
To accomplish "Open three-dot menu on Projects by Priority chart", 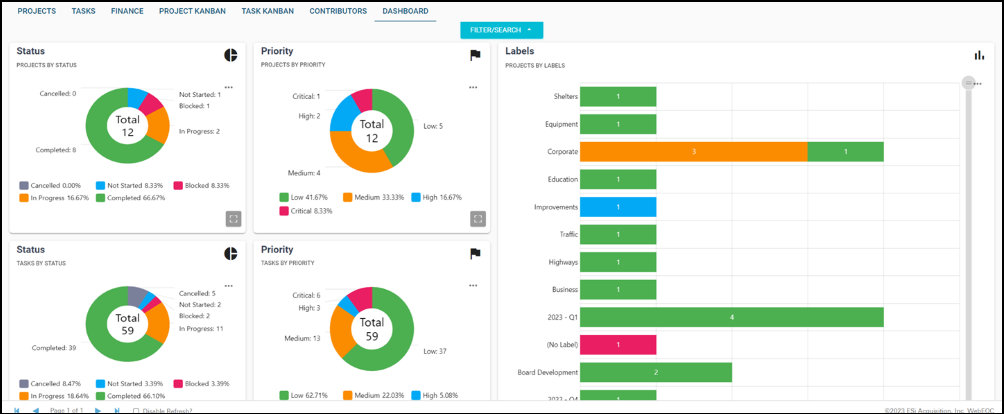I will tap(473, 87).
